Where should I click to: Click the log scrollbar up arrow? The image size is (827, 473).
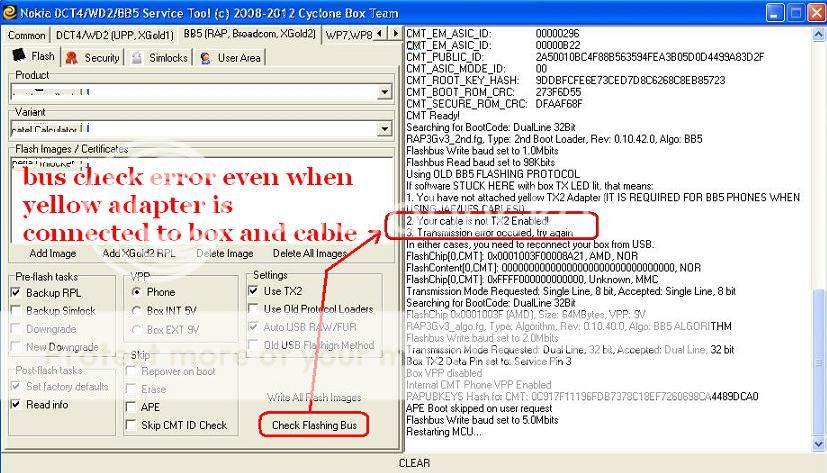818,34
